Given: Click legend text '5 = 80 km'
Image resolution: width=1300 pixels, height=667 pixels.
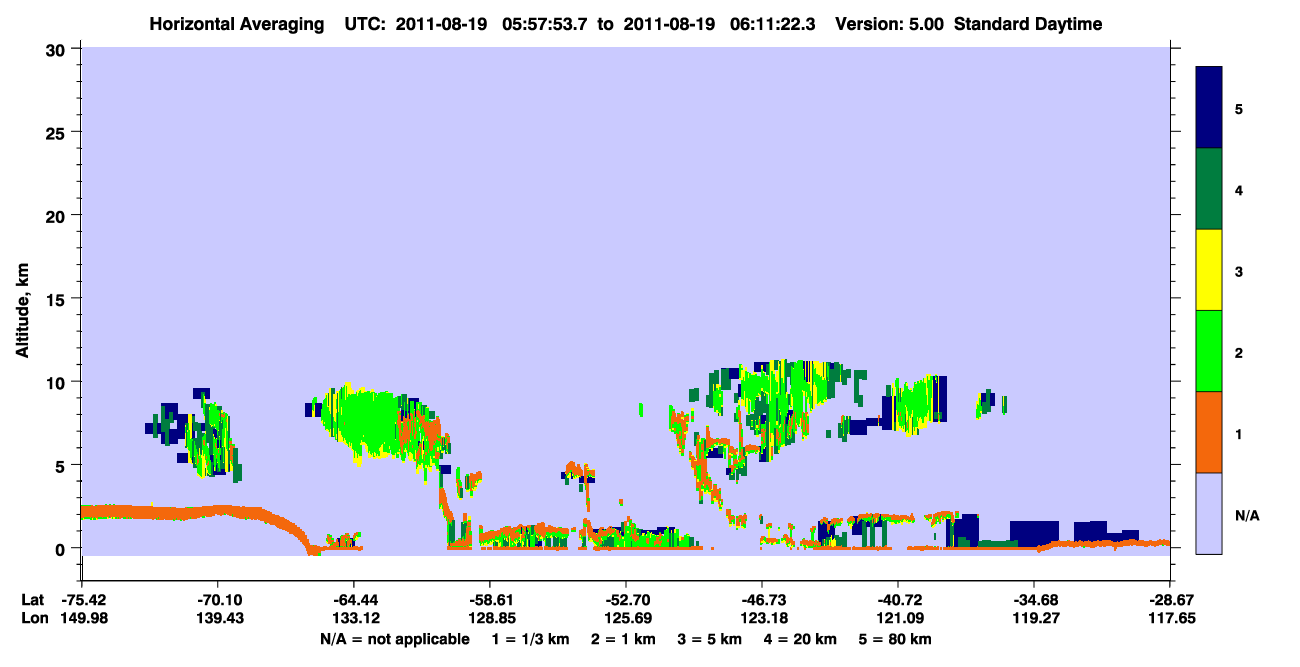Looking at the screenshot, I should tap(896, 639).
